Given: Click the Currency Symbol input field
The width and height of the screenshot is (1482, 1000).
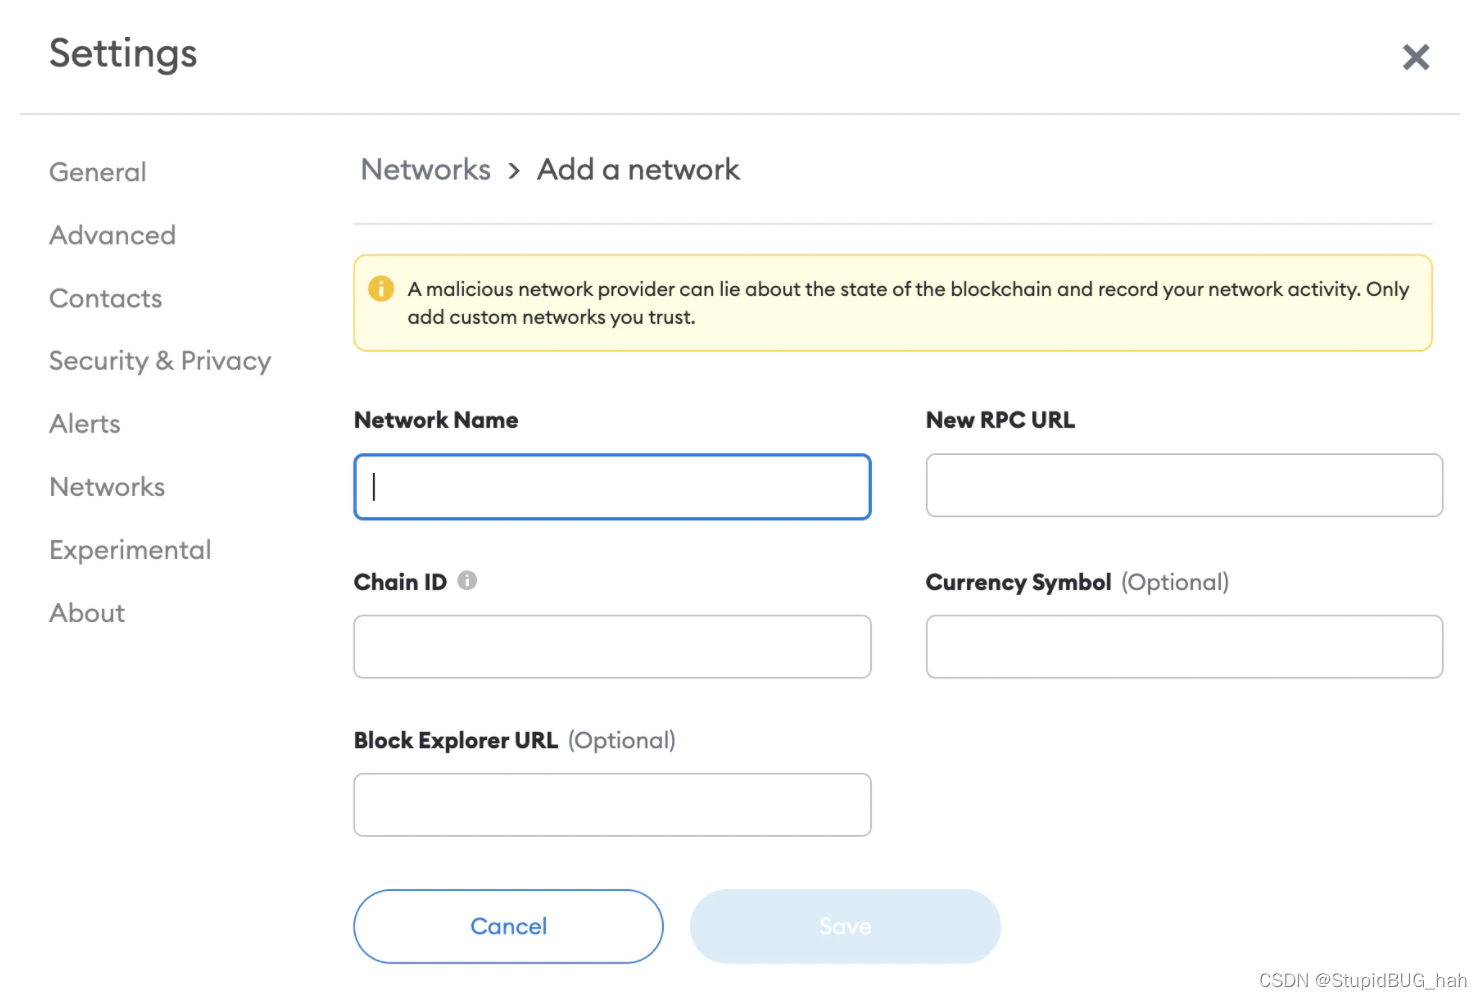Looking at the screenshot, I should pyautogui.click(x=1184, y=647).
